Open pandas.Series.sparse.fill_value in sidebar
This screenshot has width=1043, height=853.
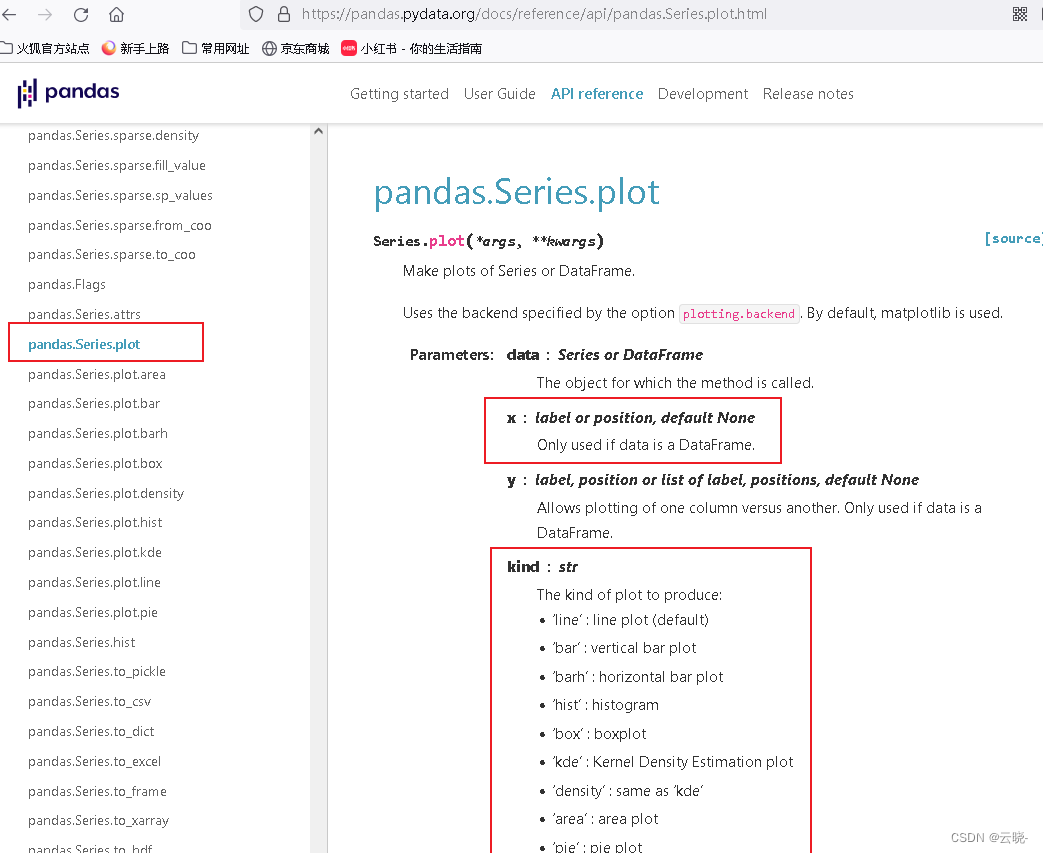tap(117, 166)
